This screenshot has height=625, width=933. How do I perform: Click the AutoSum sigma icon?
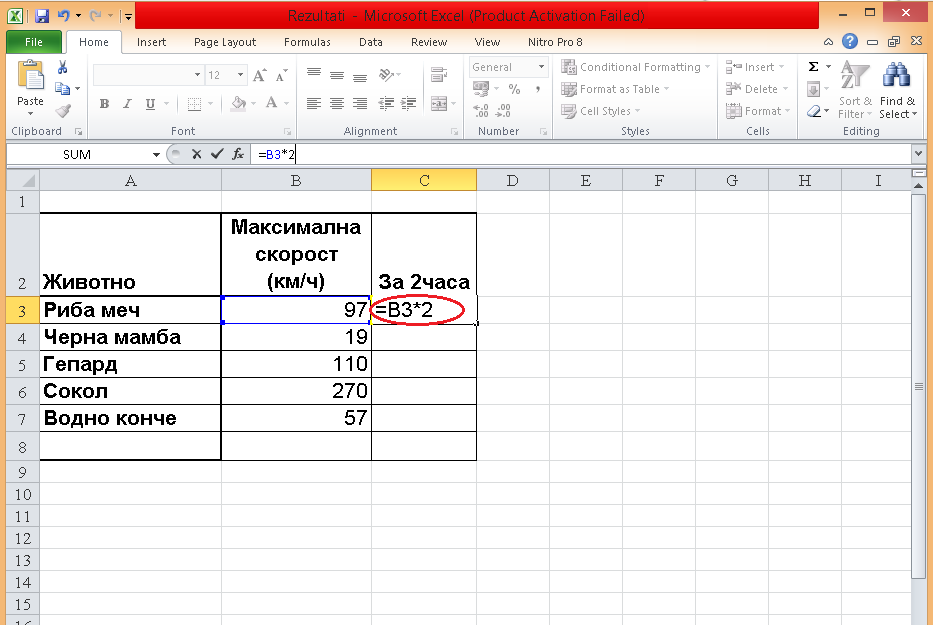pyautogui.click(x=813, y=67)
